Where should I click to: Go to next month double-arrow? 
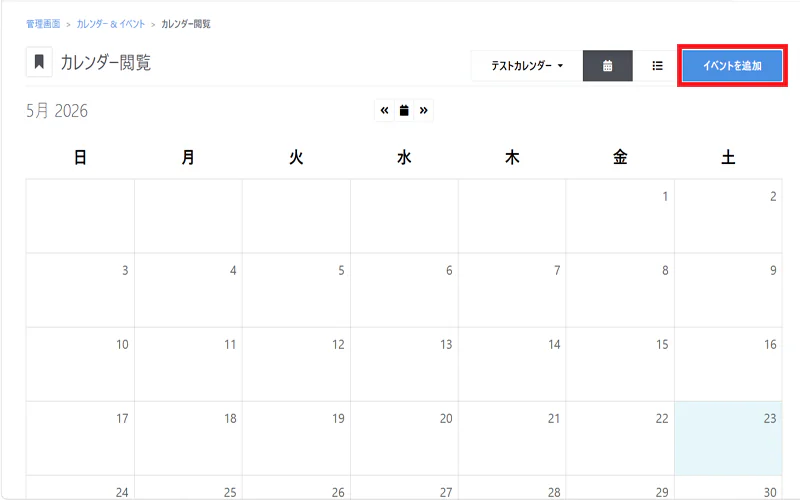[x=423, y=110]
